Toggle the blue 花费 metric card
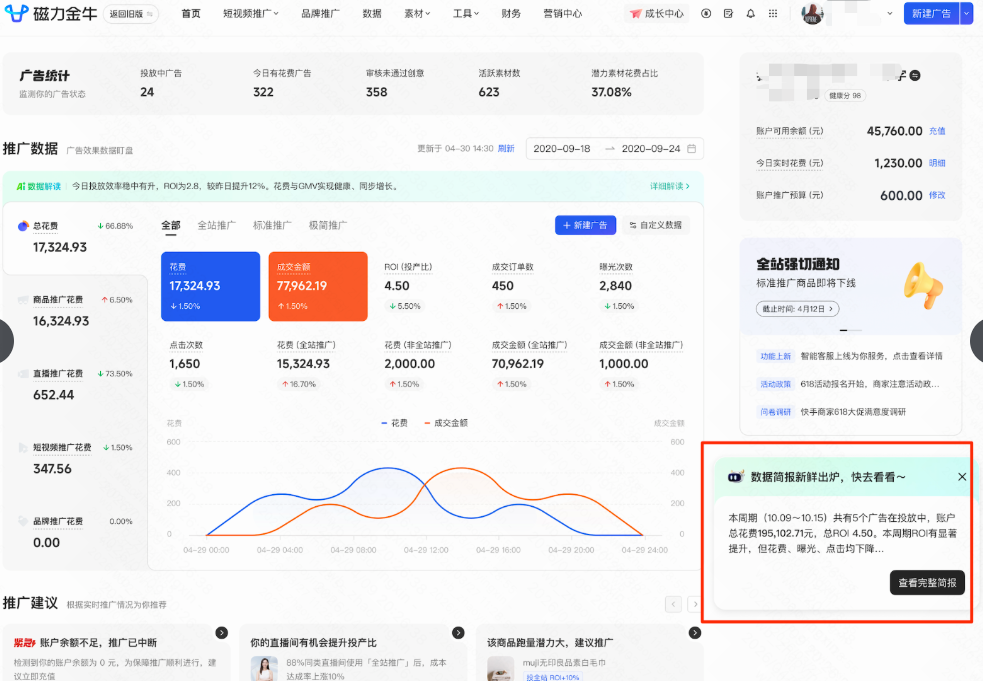 [x=211, y=287]
